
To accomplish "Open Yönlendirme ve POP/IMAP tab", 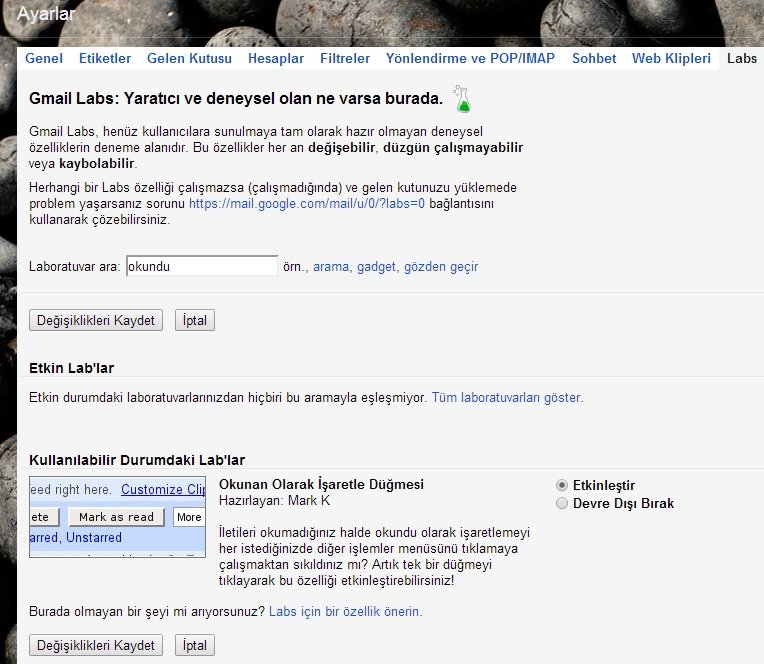I will pyautogui.click(x=470, y=58).
